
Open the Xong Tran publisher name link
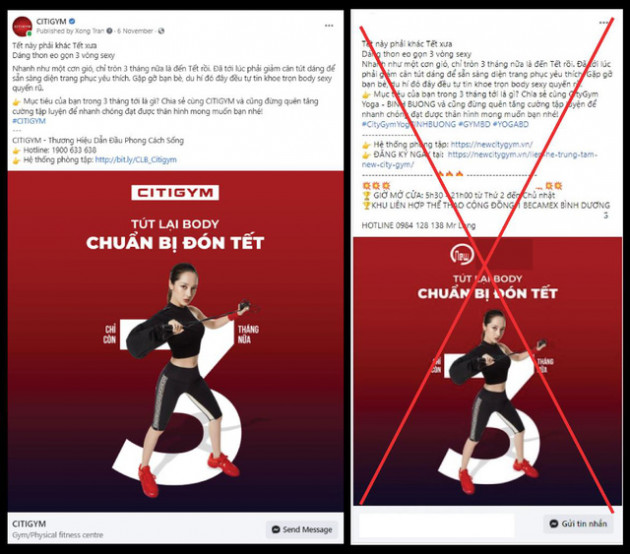point(89,31)
